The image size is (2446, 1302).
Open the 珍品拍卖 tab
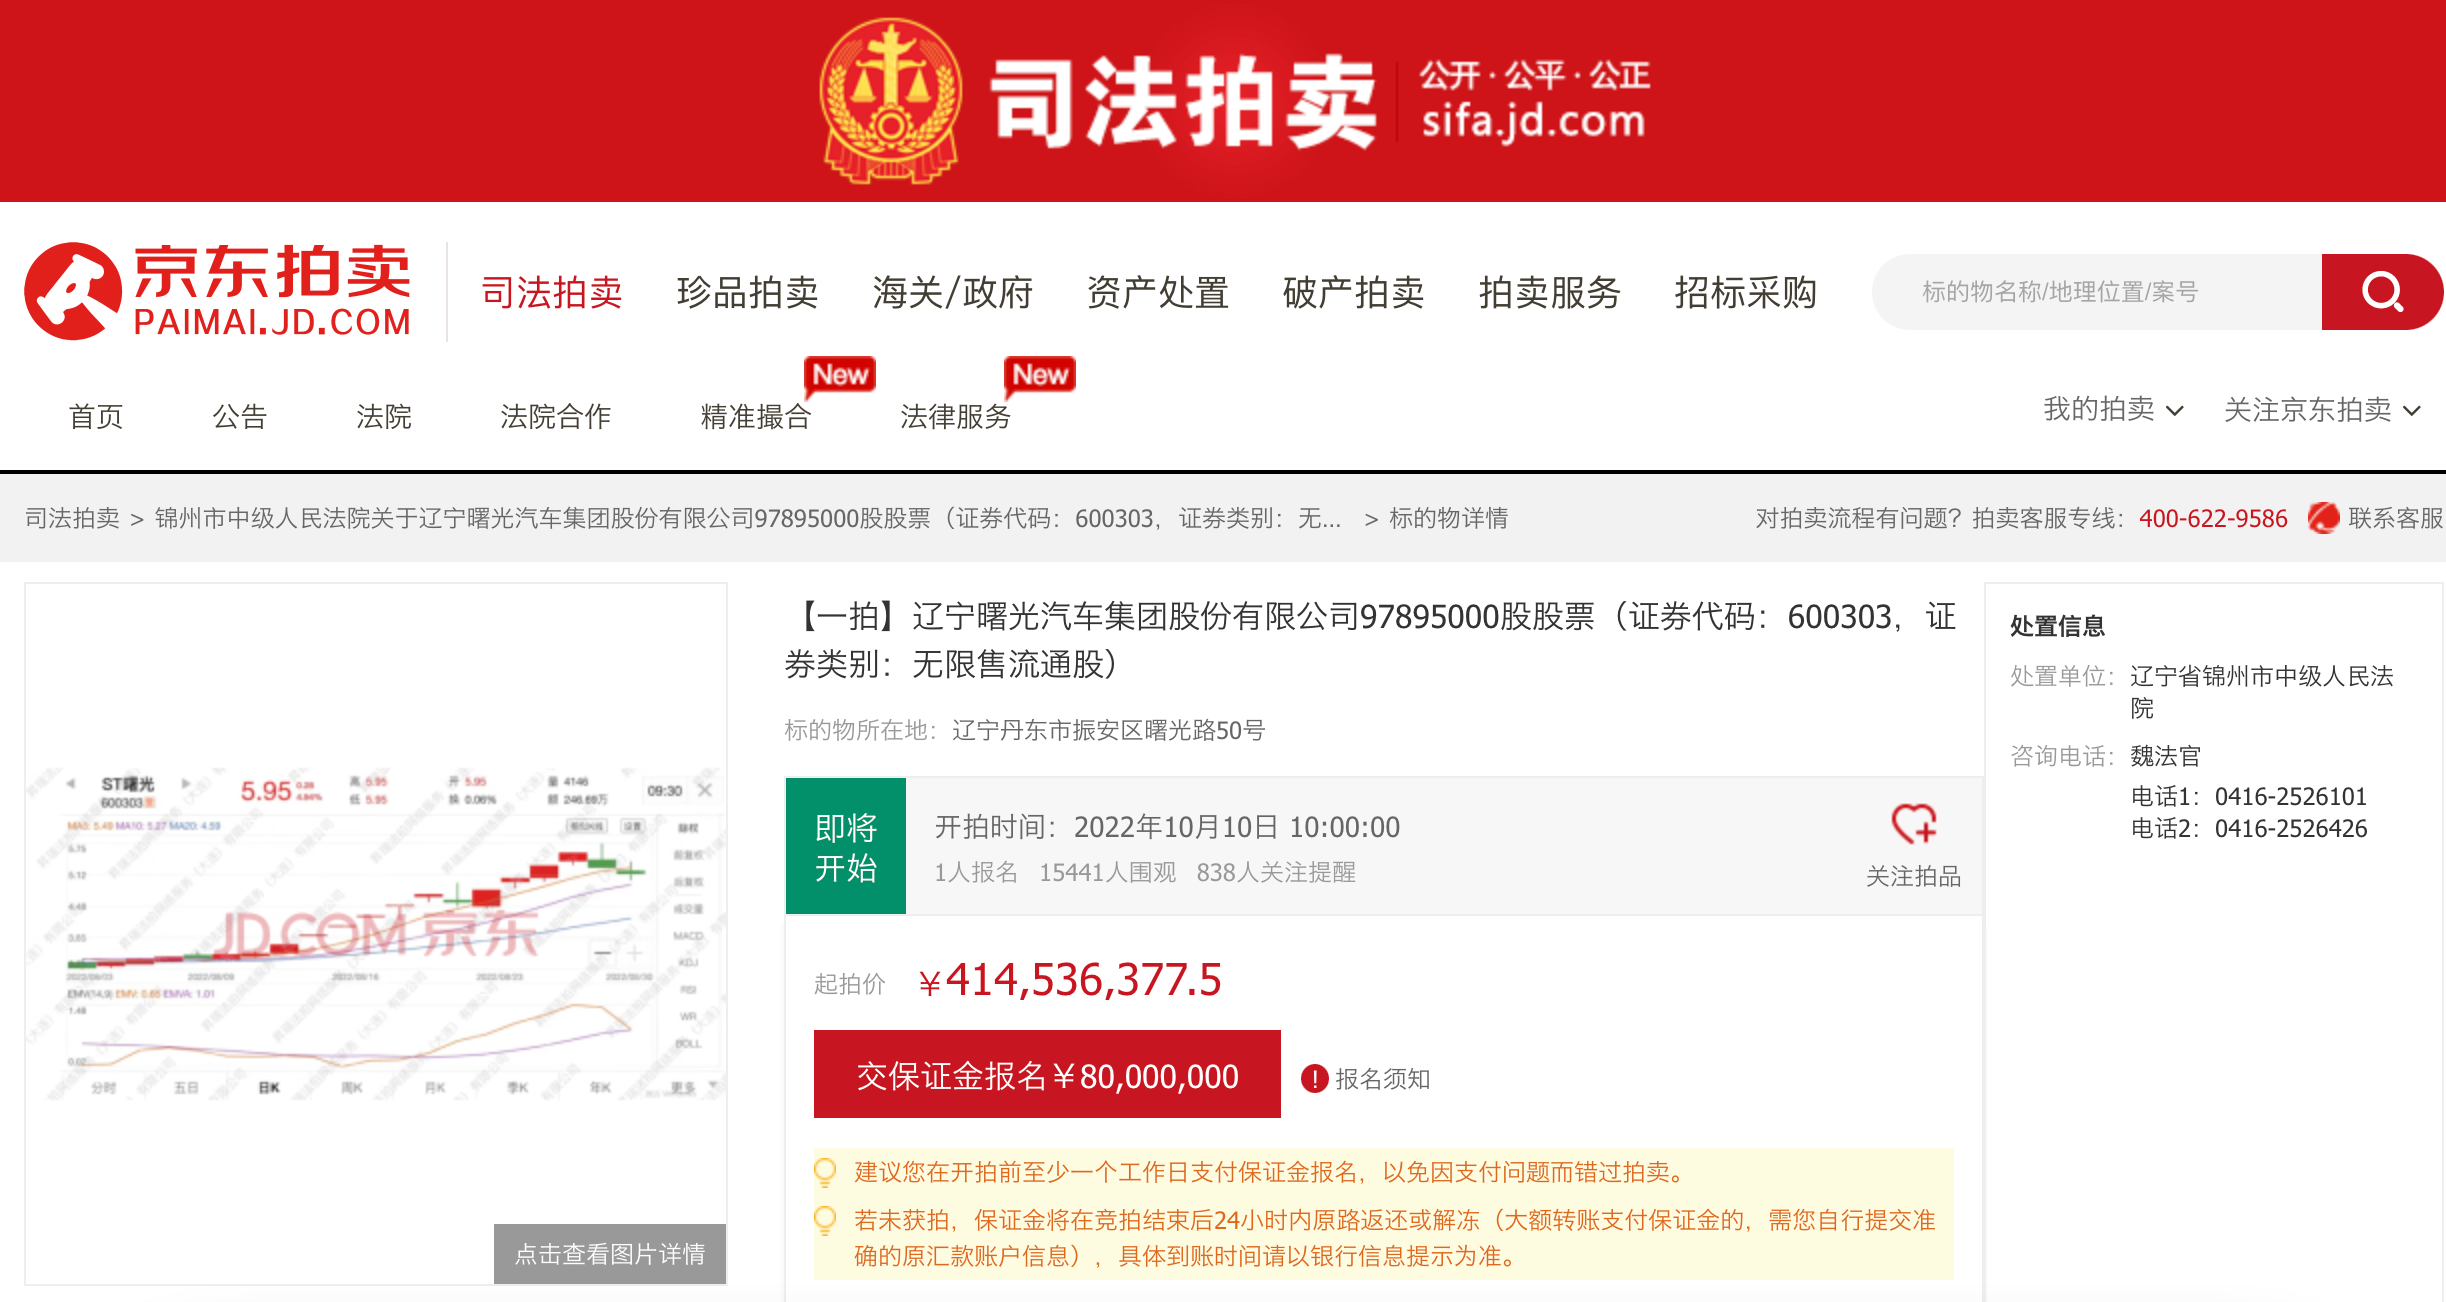[748, 292]
